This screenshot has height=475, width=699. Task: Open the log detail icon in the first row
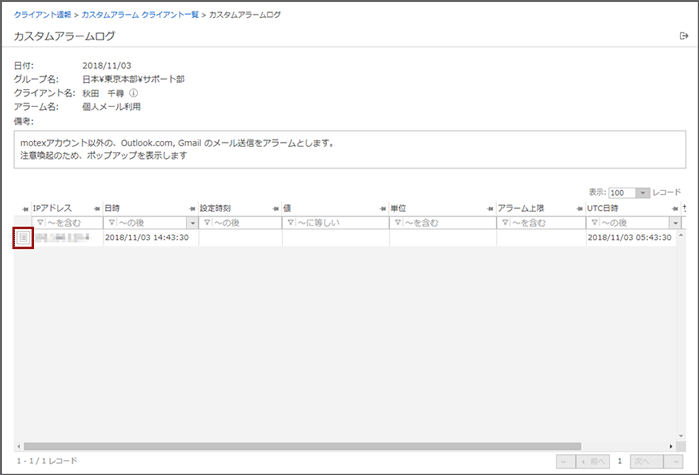[x=23, y=238]
